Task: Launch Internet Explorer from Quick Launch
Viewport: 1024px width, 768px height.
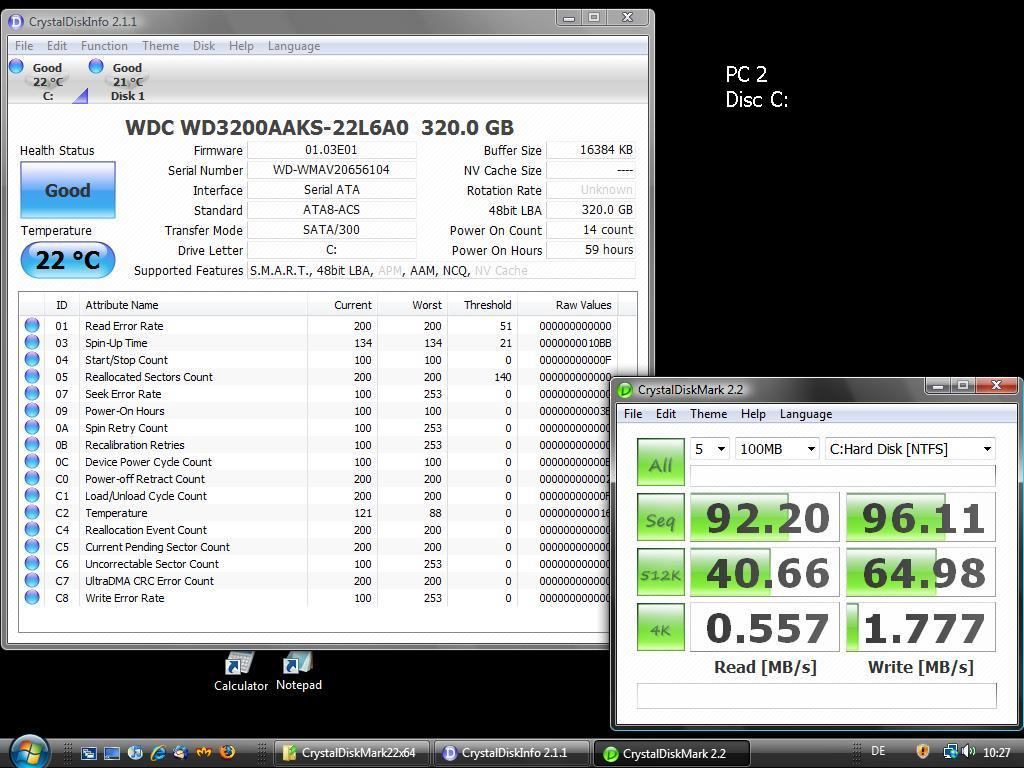Action: 158,752
